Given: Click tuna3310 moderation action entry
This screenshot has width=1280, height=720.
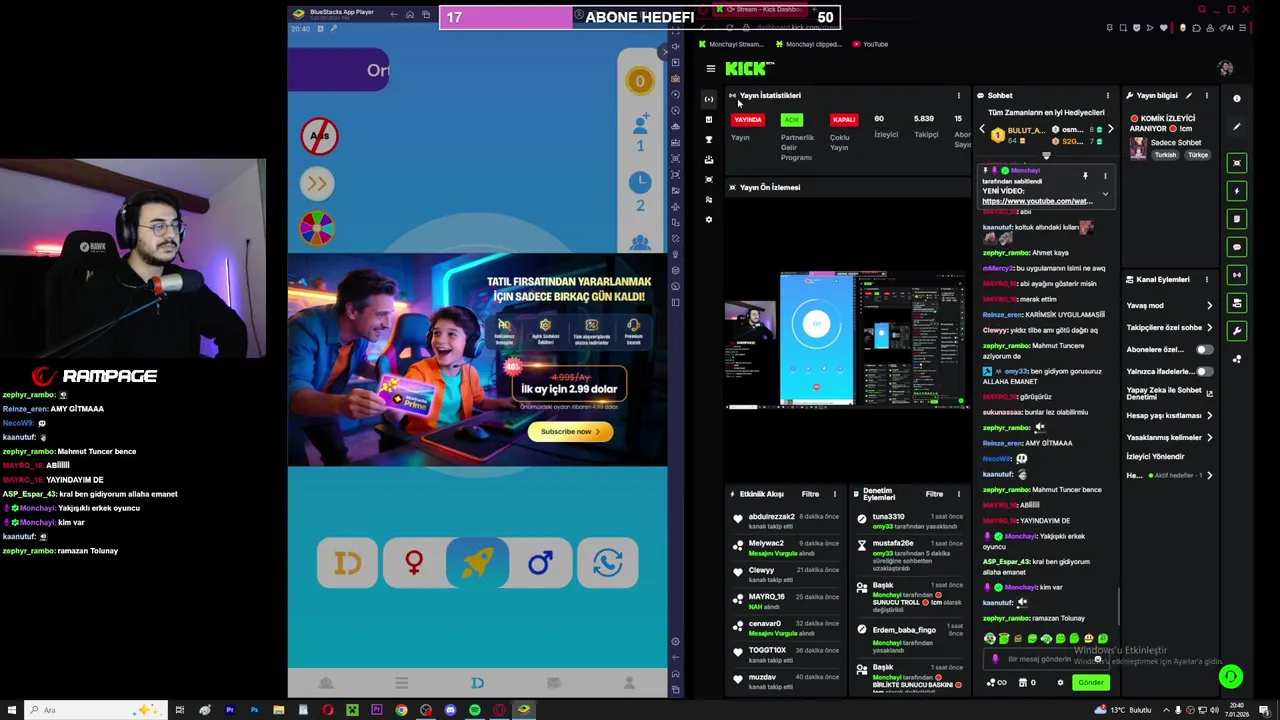Looking at the screenshot, I should (909, 521).
